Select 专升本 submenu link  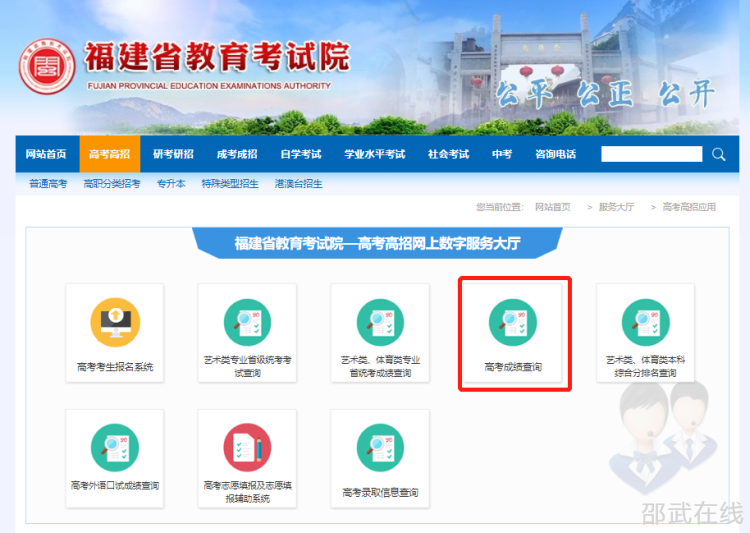point(171,184)
